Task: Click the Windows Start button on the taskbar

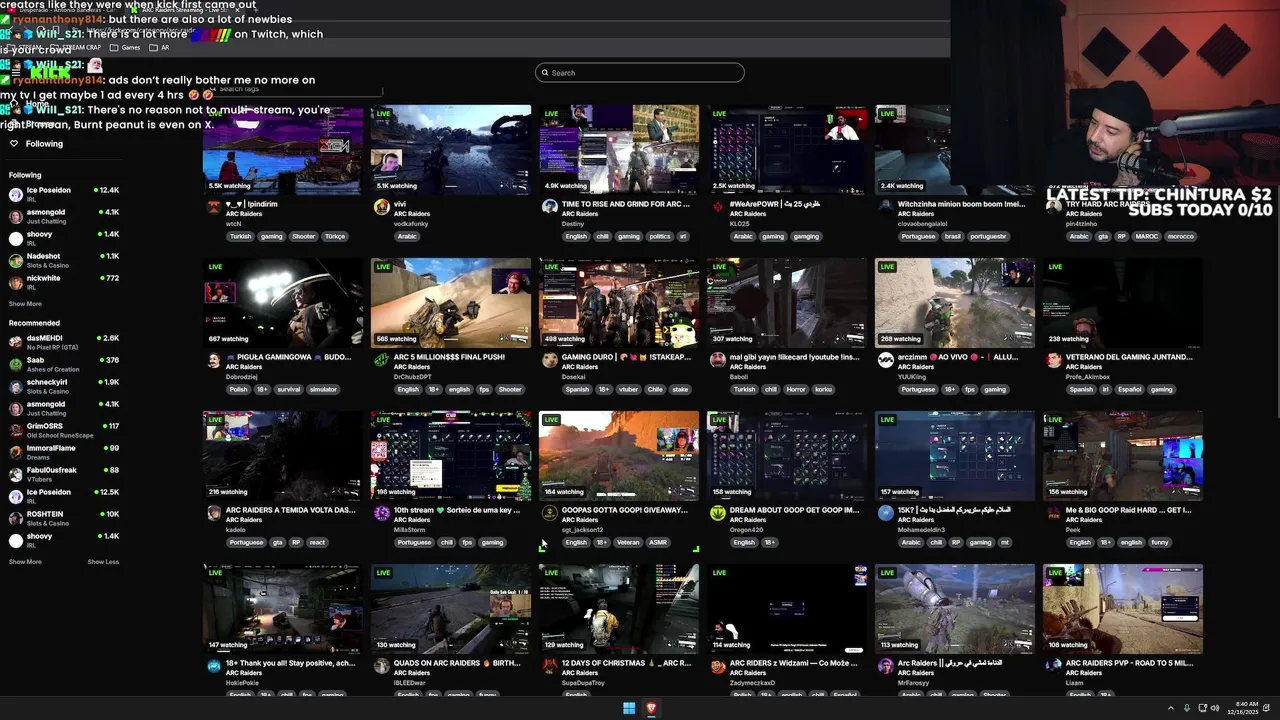Action: click(629, 708)
